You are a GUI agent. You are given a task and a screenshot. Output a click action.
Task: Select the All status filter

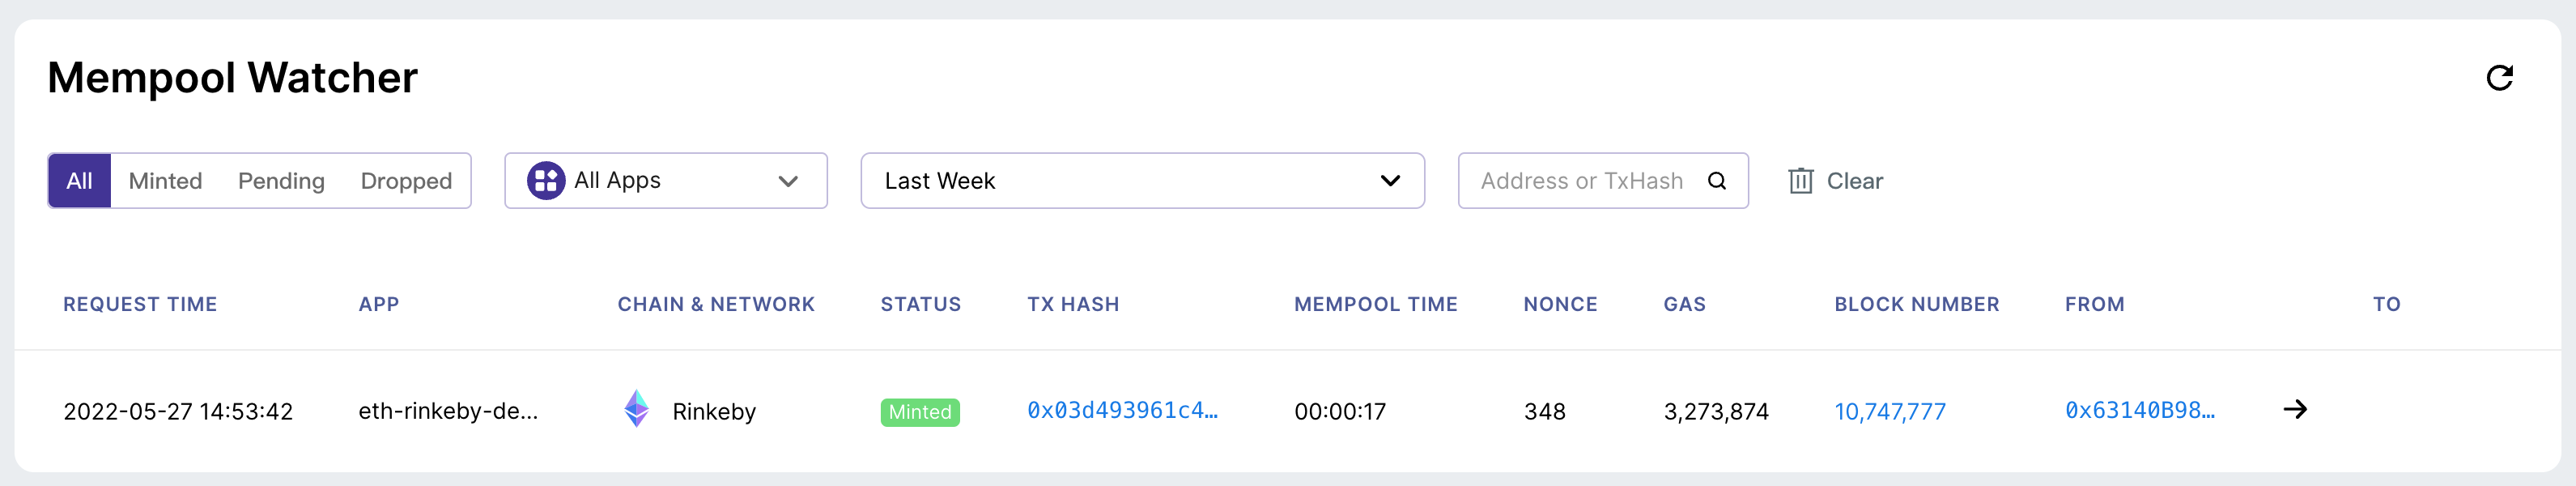80,181
